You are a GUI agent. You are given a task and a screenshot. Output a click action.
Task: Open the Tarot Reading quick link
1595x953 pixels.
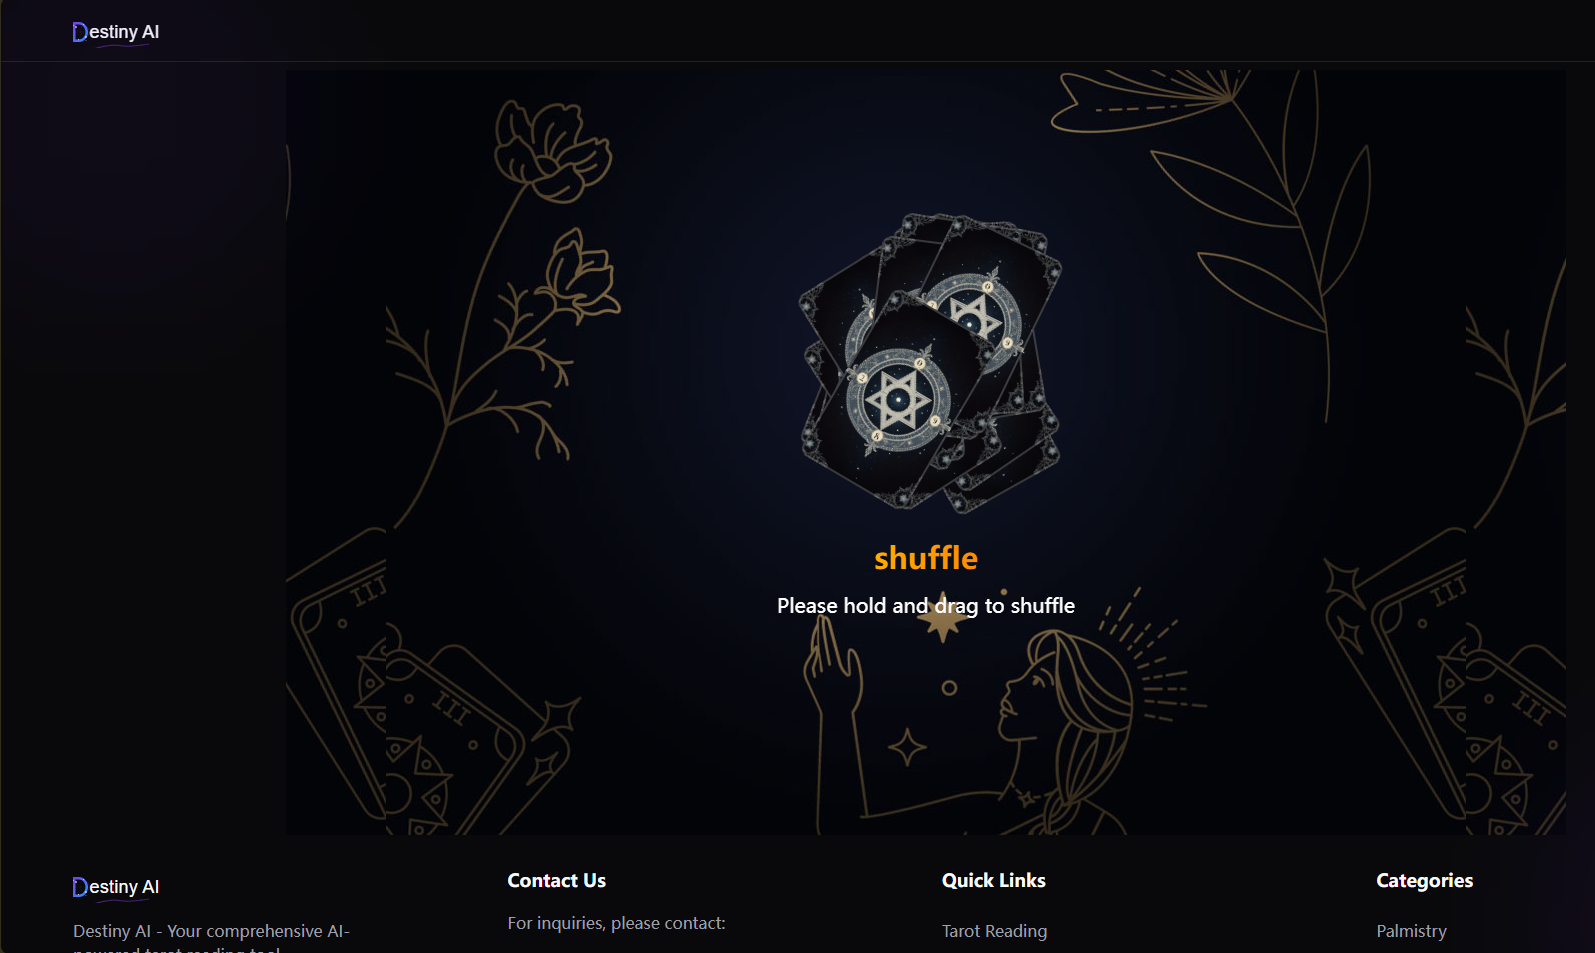(x=994, y=931)
